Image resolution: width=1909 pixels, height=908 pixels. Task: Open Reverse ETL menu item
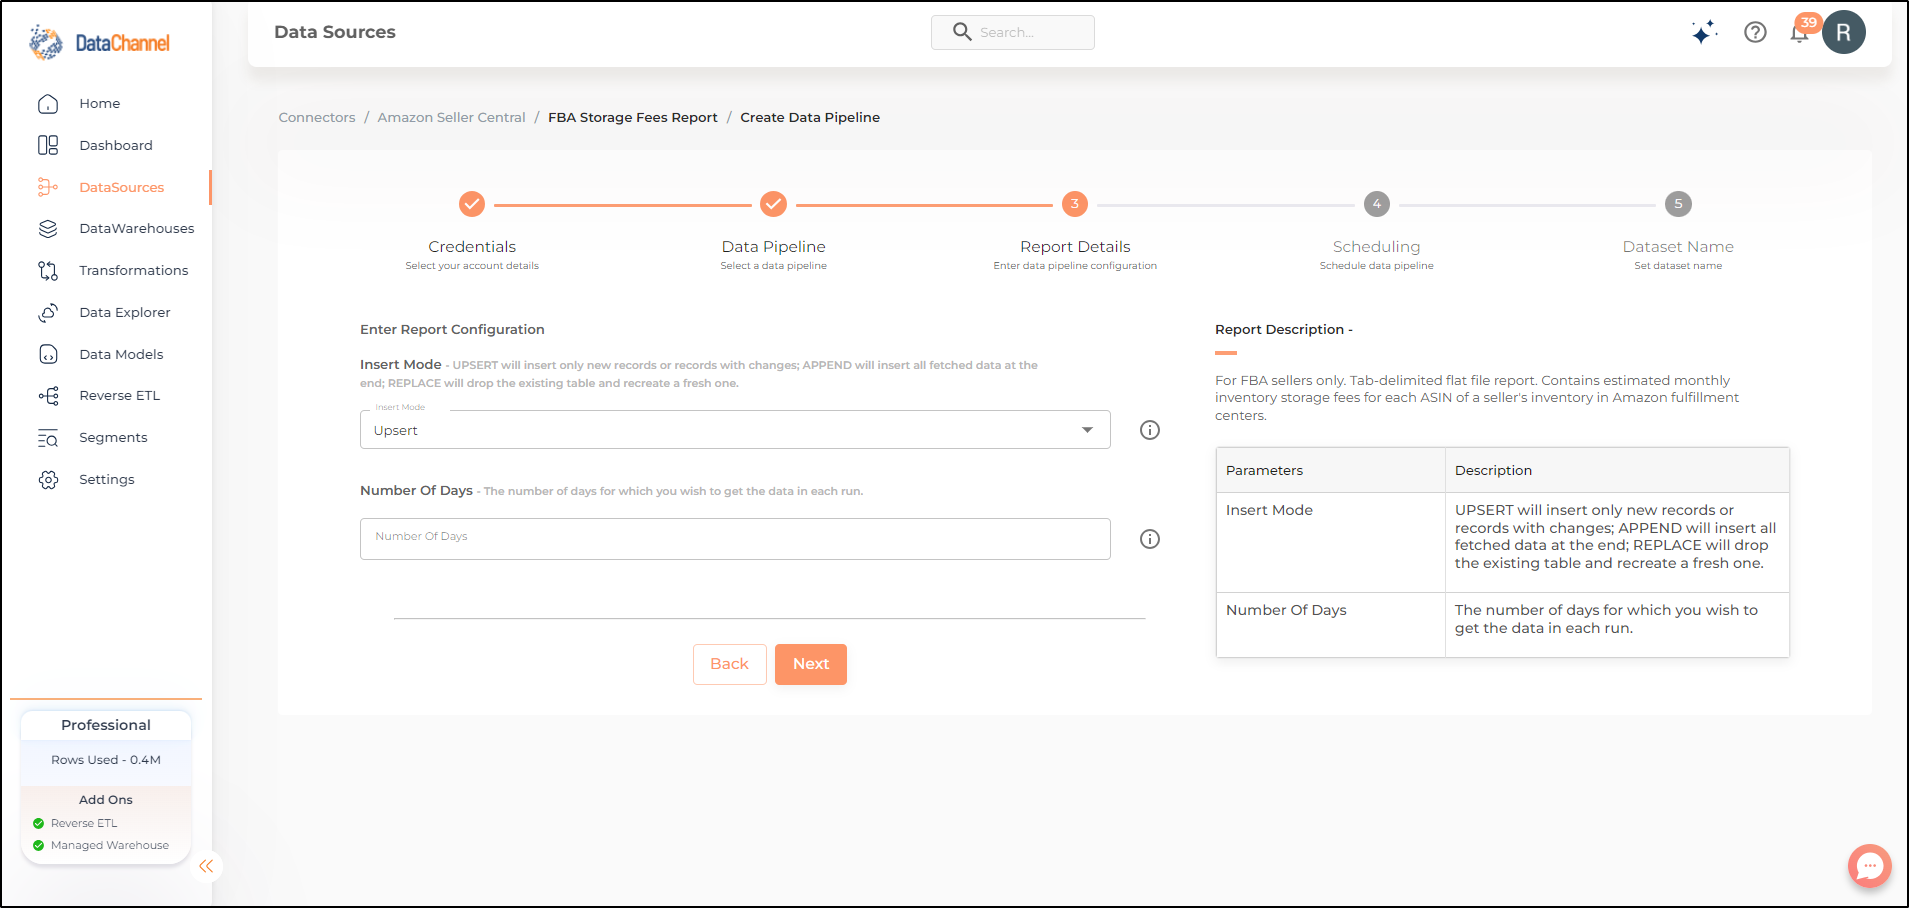coord(120,396)
